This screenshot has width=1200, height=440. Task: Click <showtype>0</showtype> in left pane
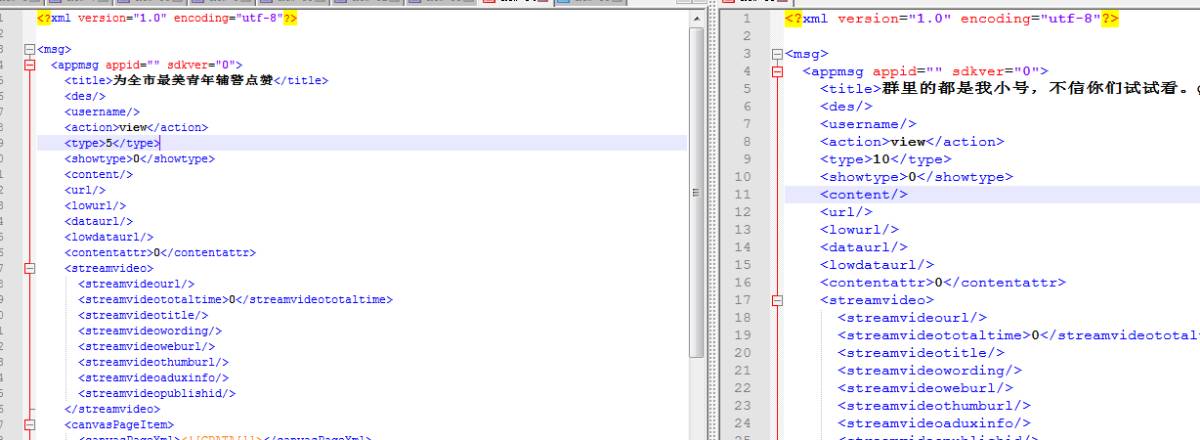139,159
